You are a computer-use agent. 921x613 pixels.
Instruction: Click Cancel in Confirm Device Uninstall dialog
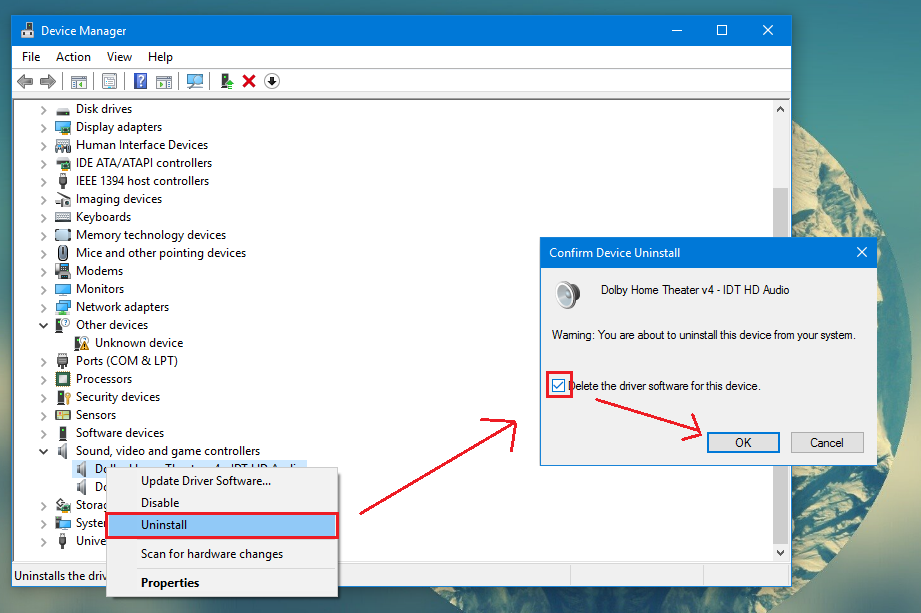pyautogui.click(x=827, y=443)
